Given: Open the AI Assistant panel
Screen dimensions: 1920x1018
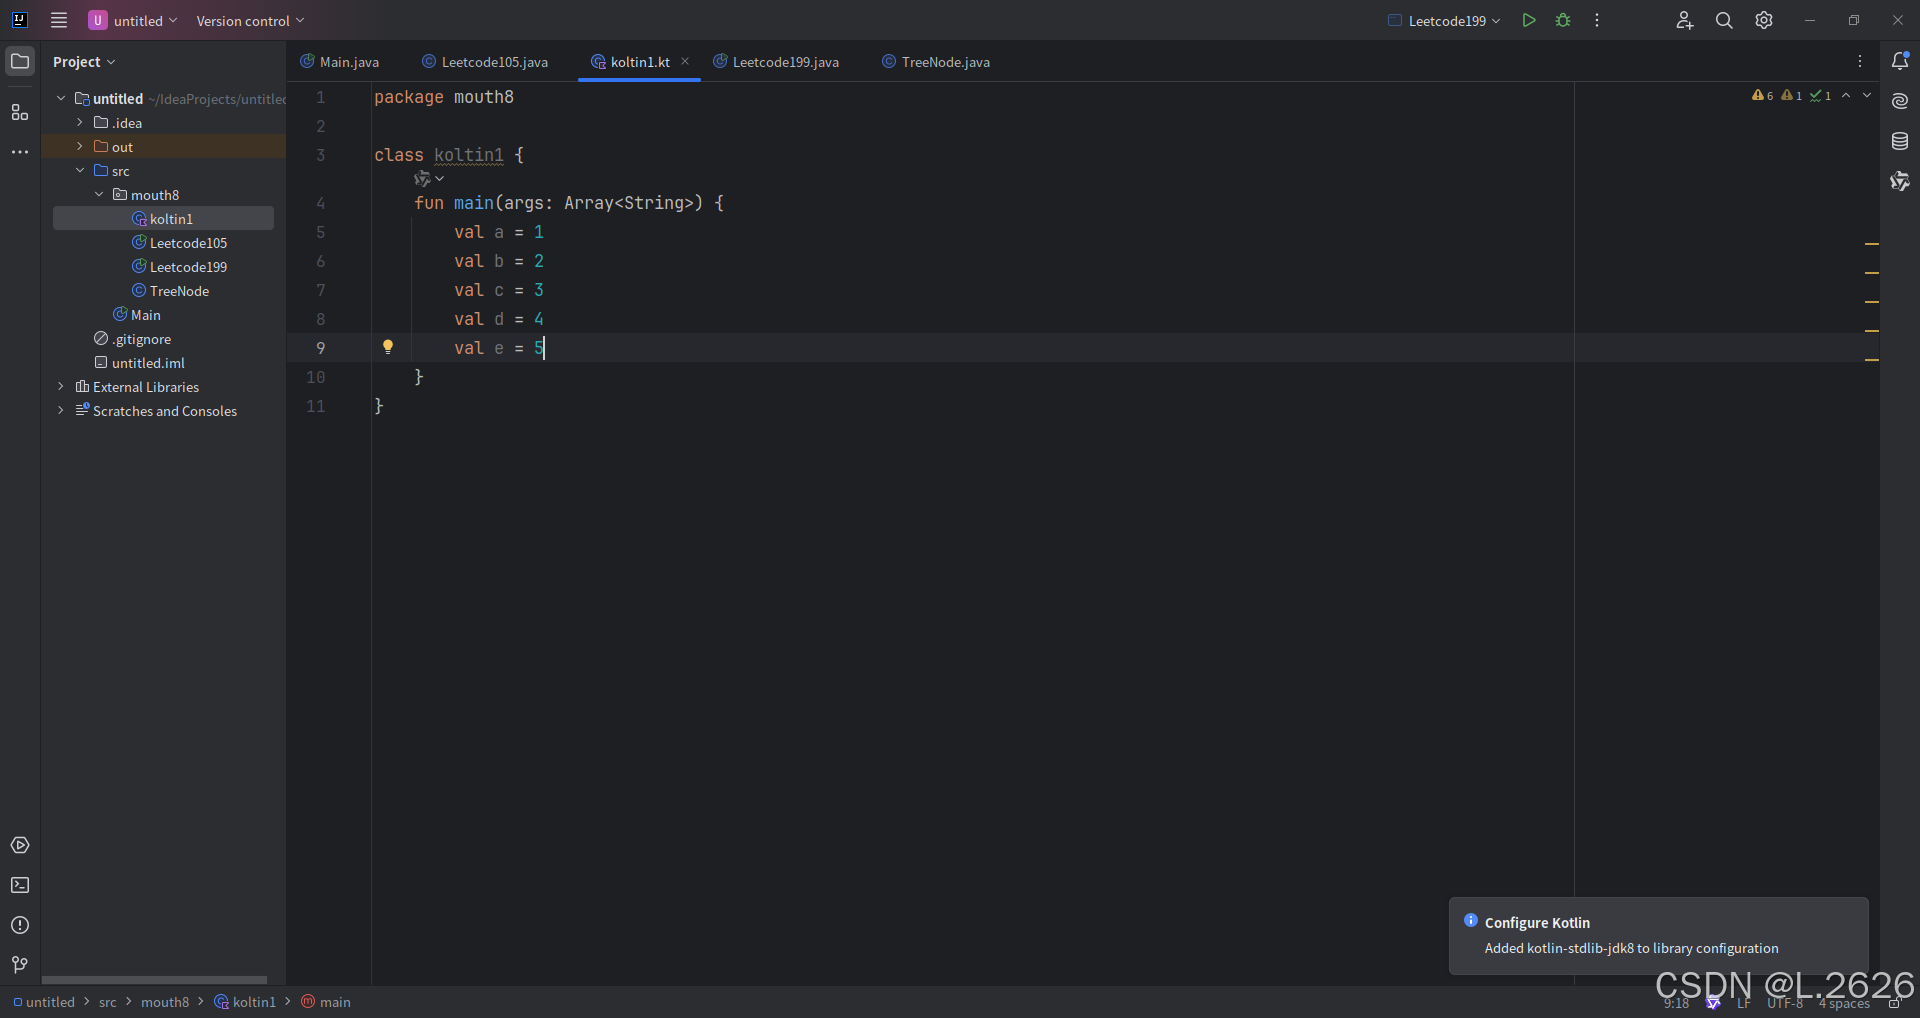Looking at the screenshot, I should pos(1901,100).
